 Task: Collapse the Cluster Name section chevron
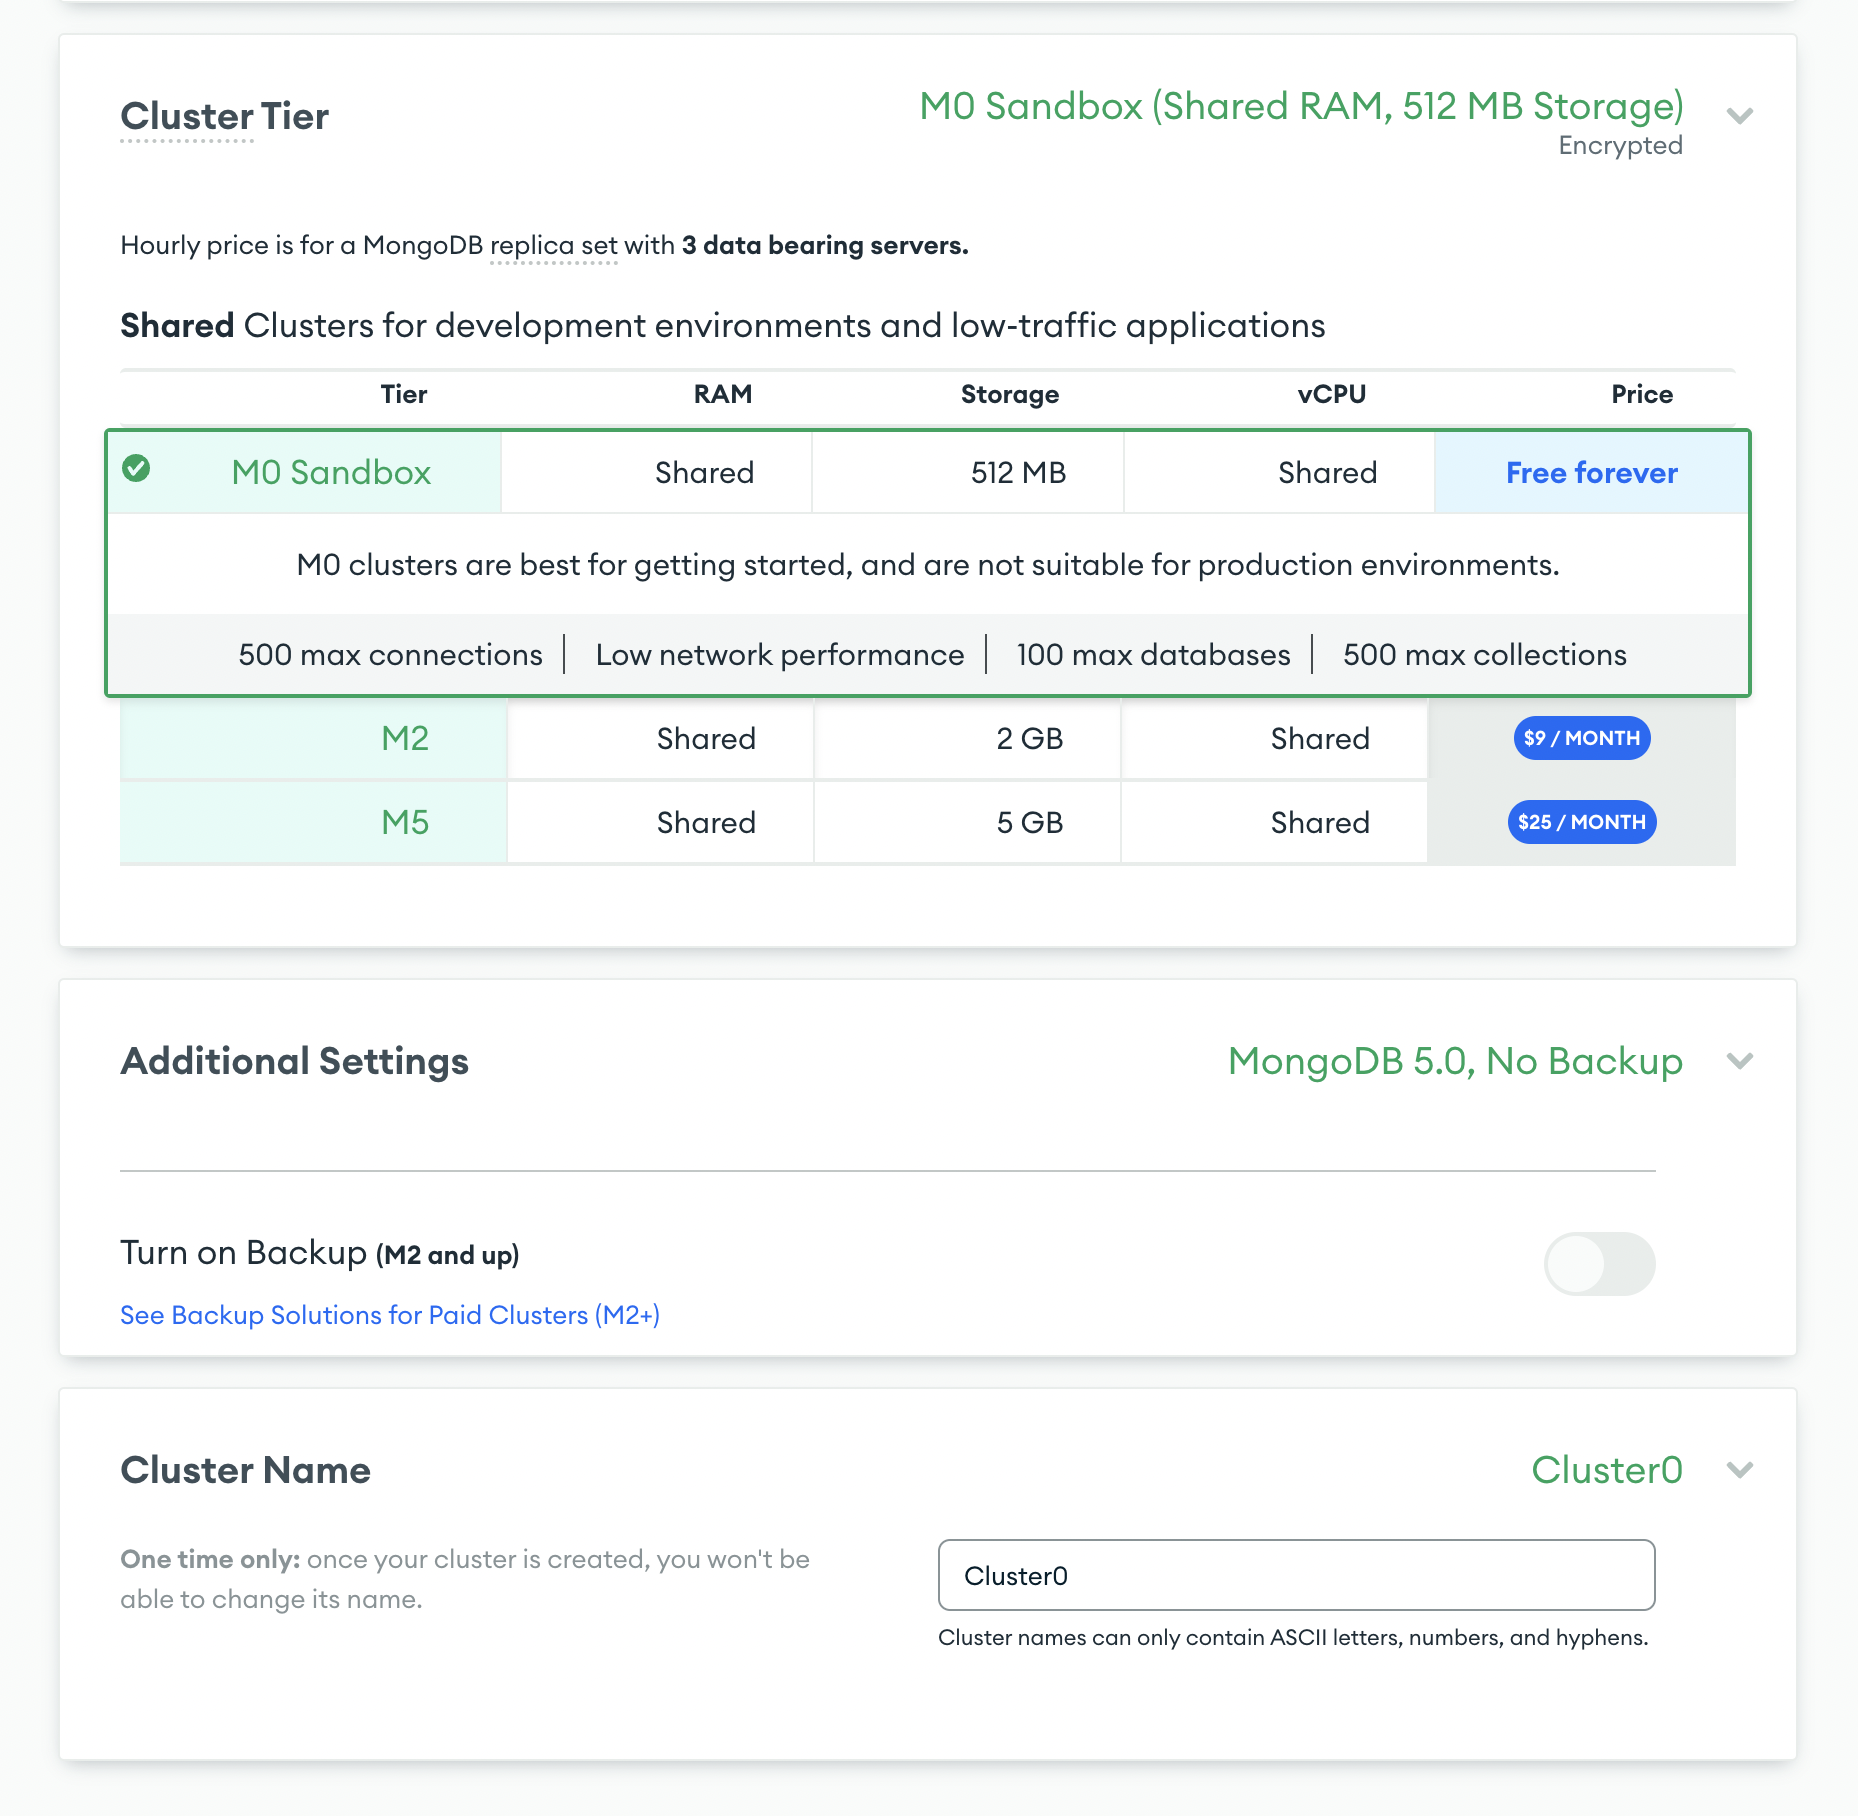pyautogui.click(x=1740, y=1470)
